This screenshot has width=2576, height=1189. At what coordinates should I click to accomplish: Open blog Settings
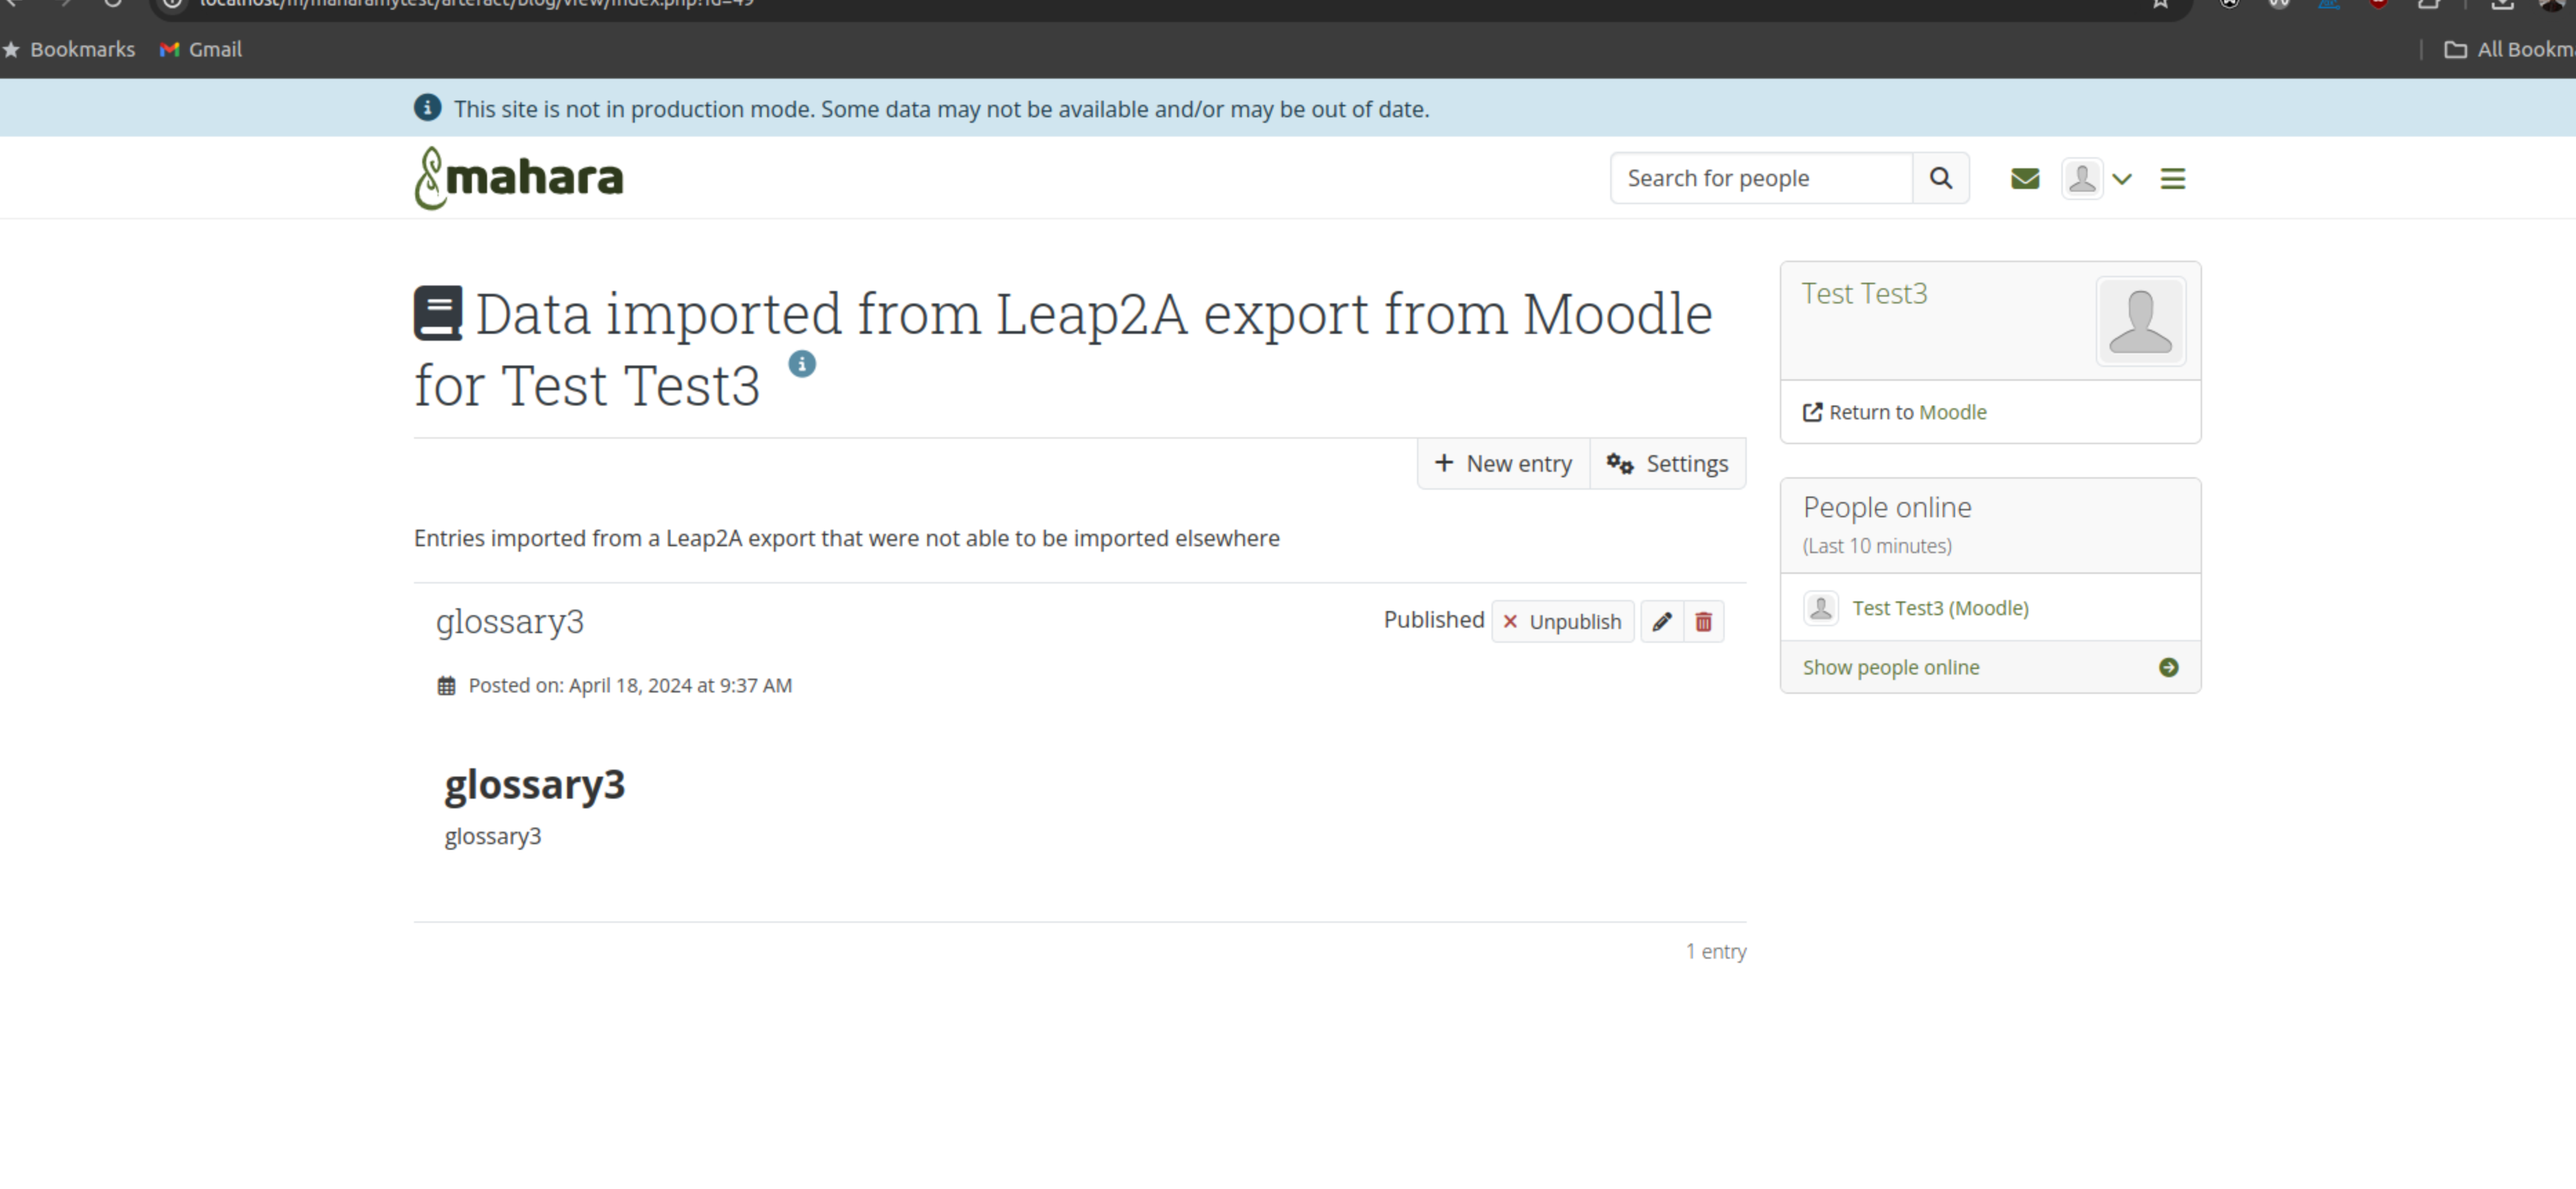point(1667,463)
